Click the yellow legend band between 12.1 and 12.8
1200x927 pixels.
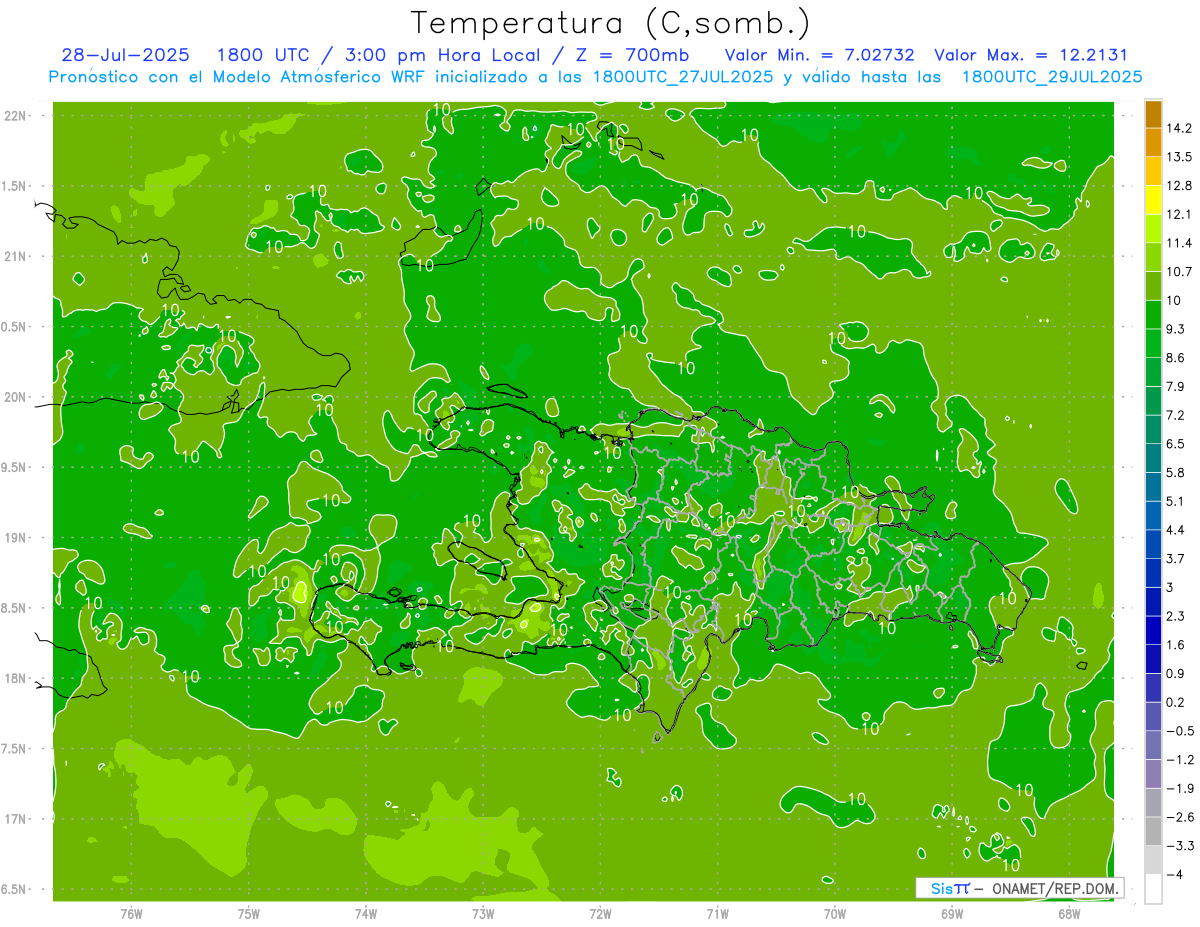1153,199
